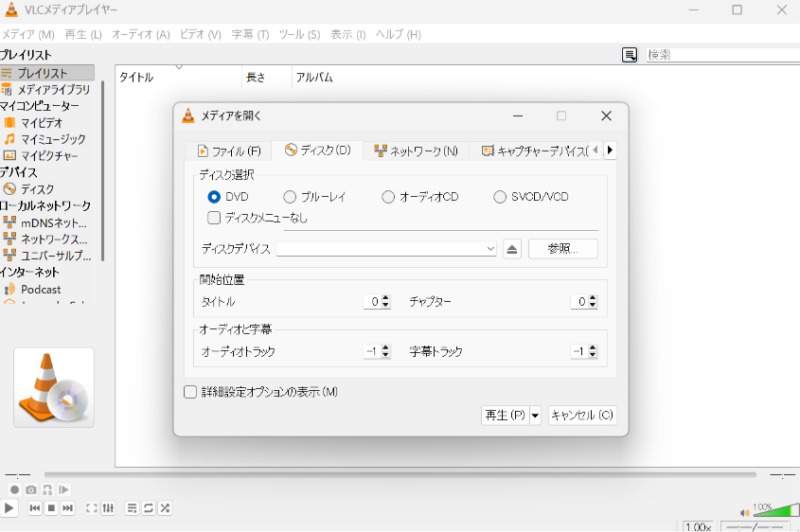Skip to next media track
The width and height of the screenshot is (800, 532).
click(67, 508)
